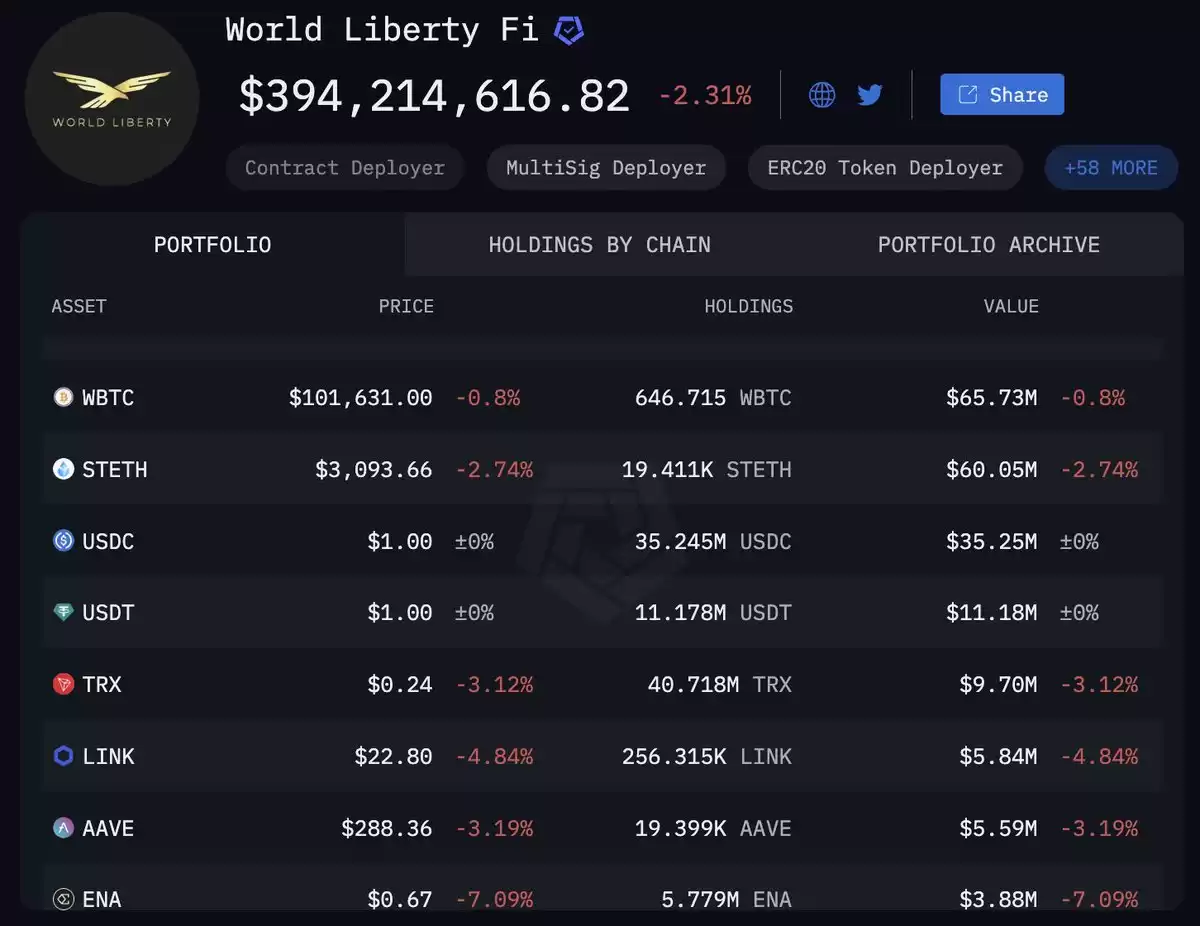This screenshot has width=1200, height=926.
Task: Click the $5.59M AAVE value
Action: [x=998, y=828]
